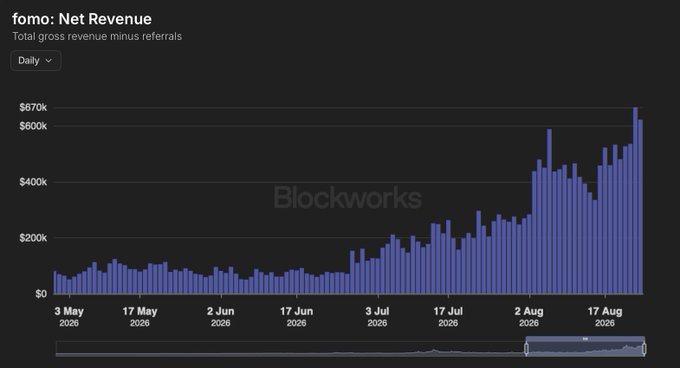Click the unselected area of the overview navigator
The width and height of the screenshot is (680, 368).
click(x=291, y=349)
